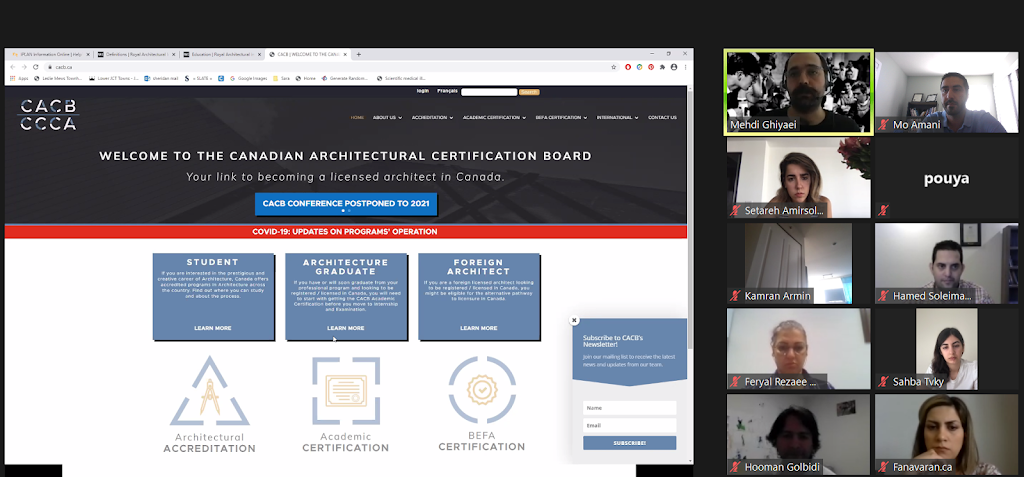The image size is (1024, 477).
Task: Select the second banner carousel dot
Action: click(349, 211)
